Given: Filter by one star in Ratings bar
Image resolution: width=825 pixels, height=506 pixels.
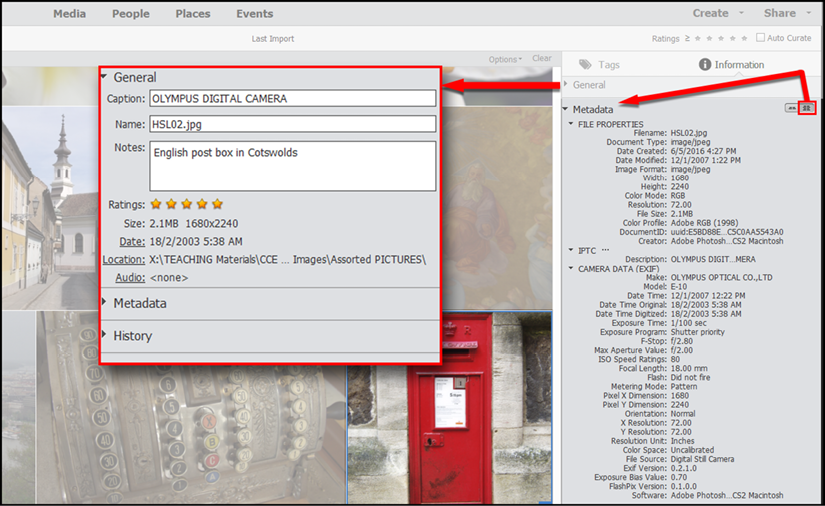Looking at the screenshot, I should [x=698, y=38].
